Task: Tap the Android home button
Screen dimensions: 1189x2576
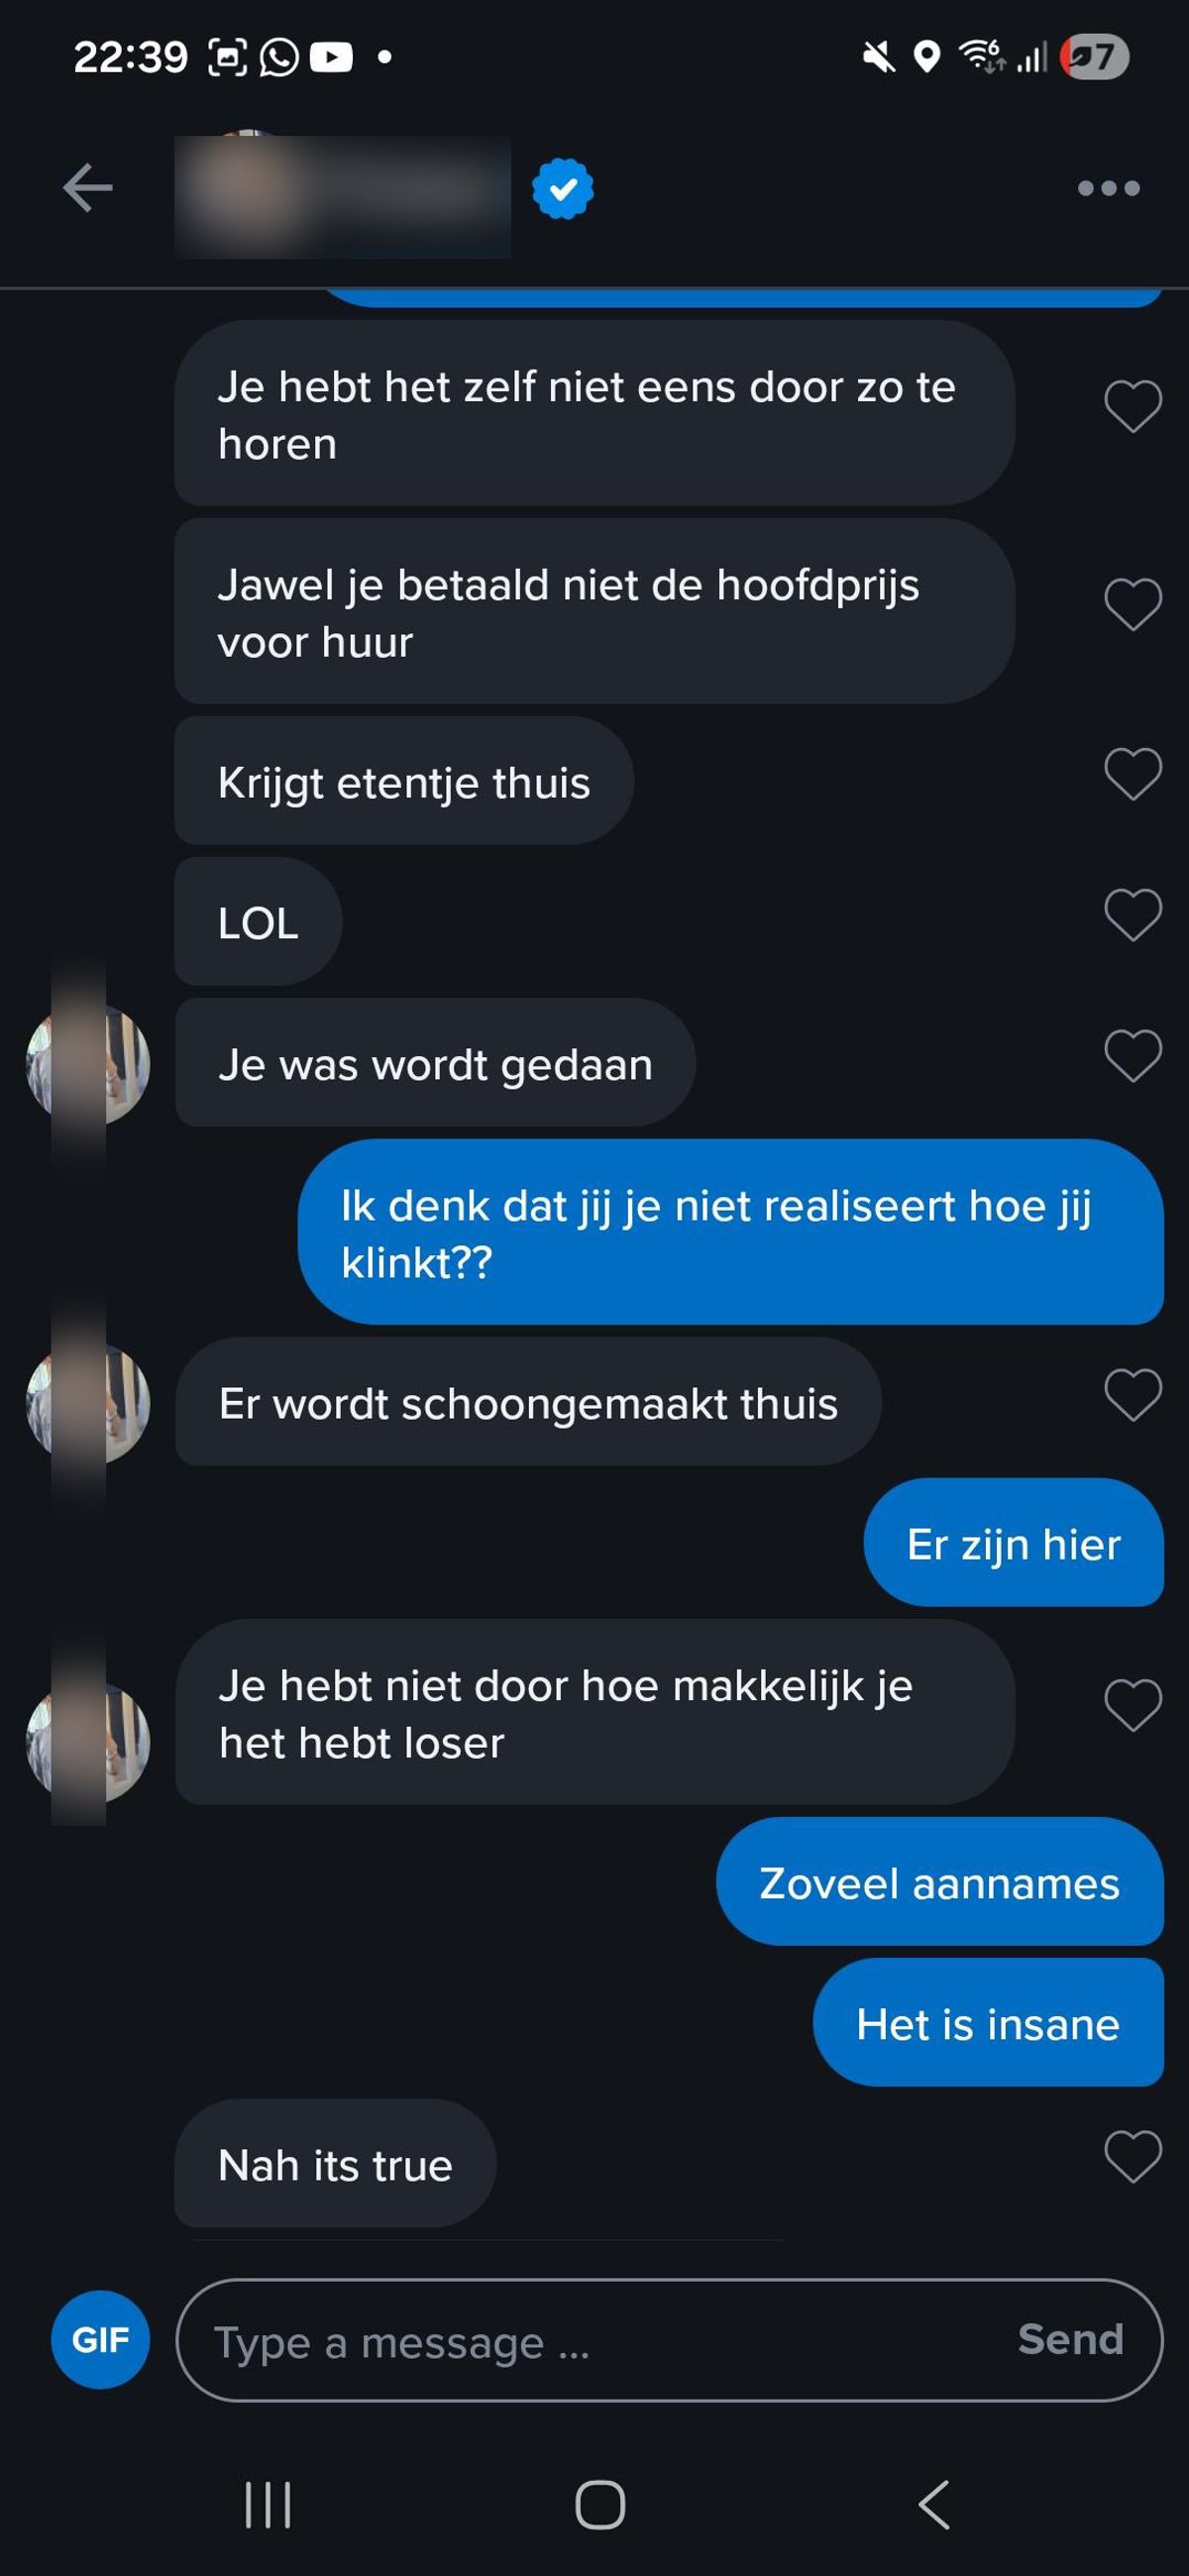Action: point(600,2505)
